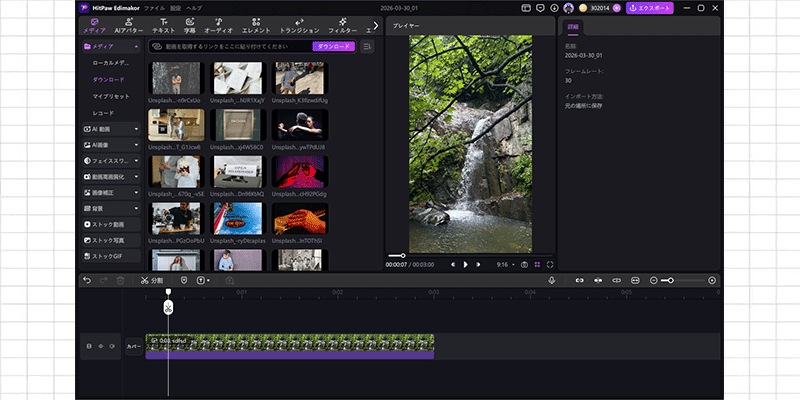This screenshot has height=400, width=800.
Task: Toggle the track mute speaker icon
Action: pos(111,346)
